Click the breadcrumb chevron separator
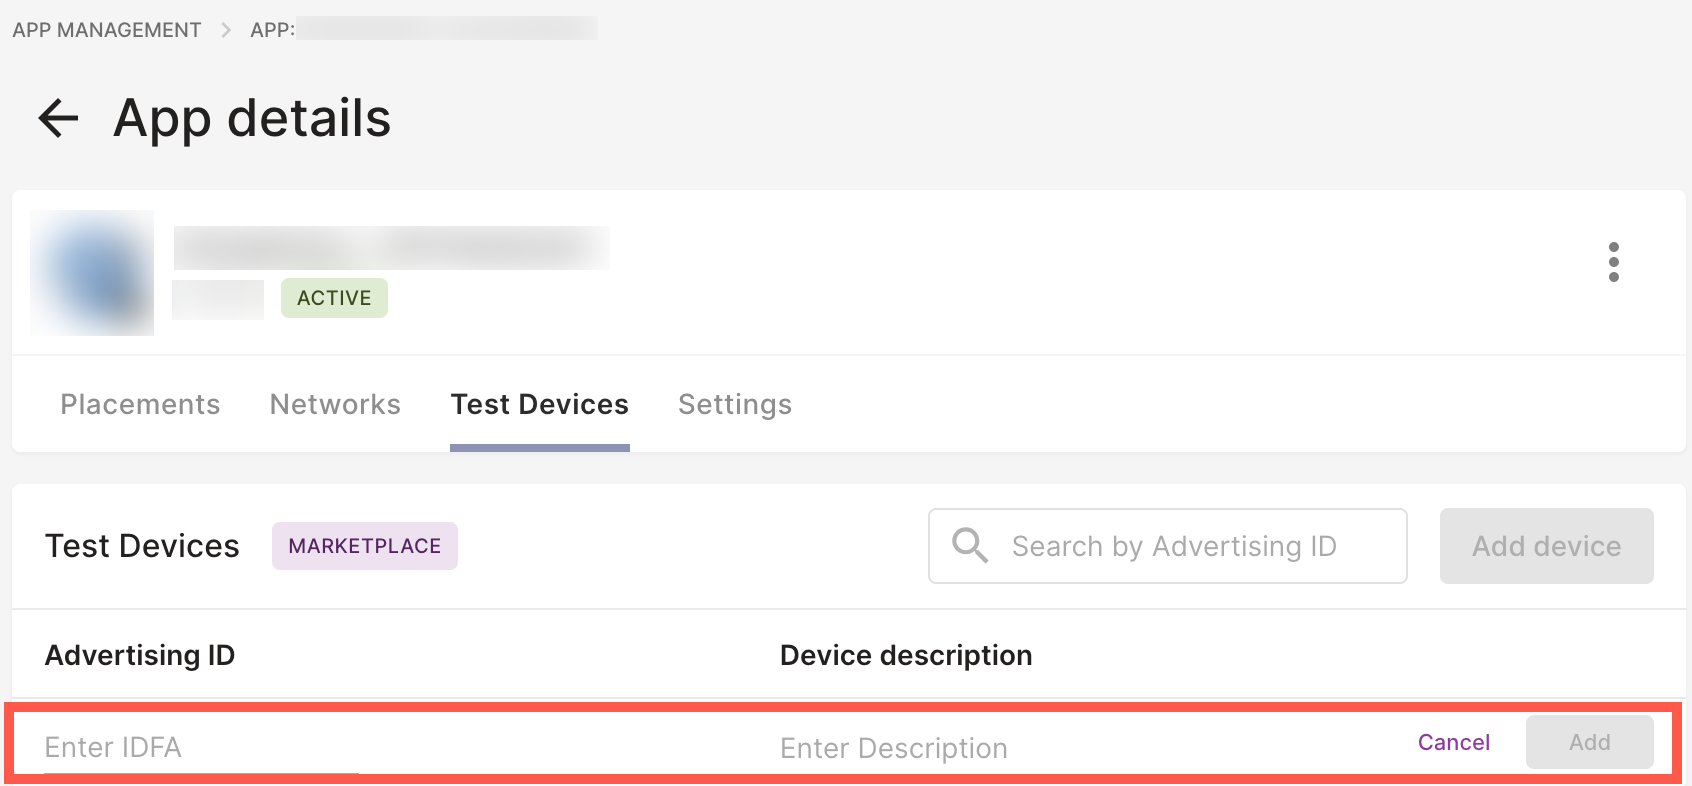1692x786 pixels. 224,29
